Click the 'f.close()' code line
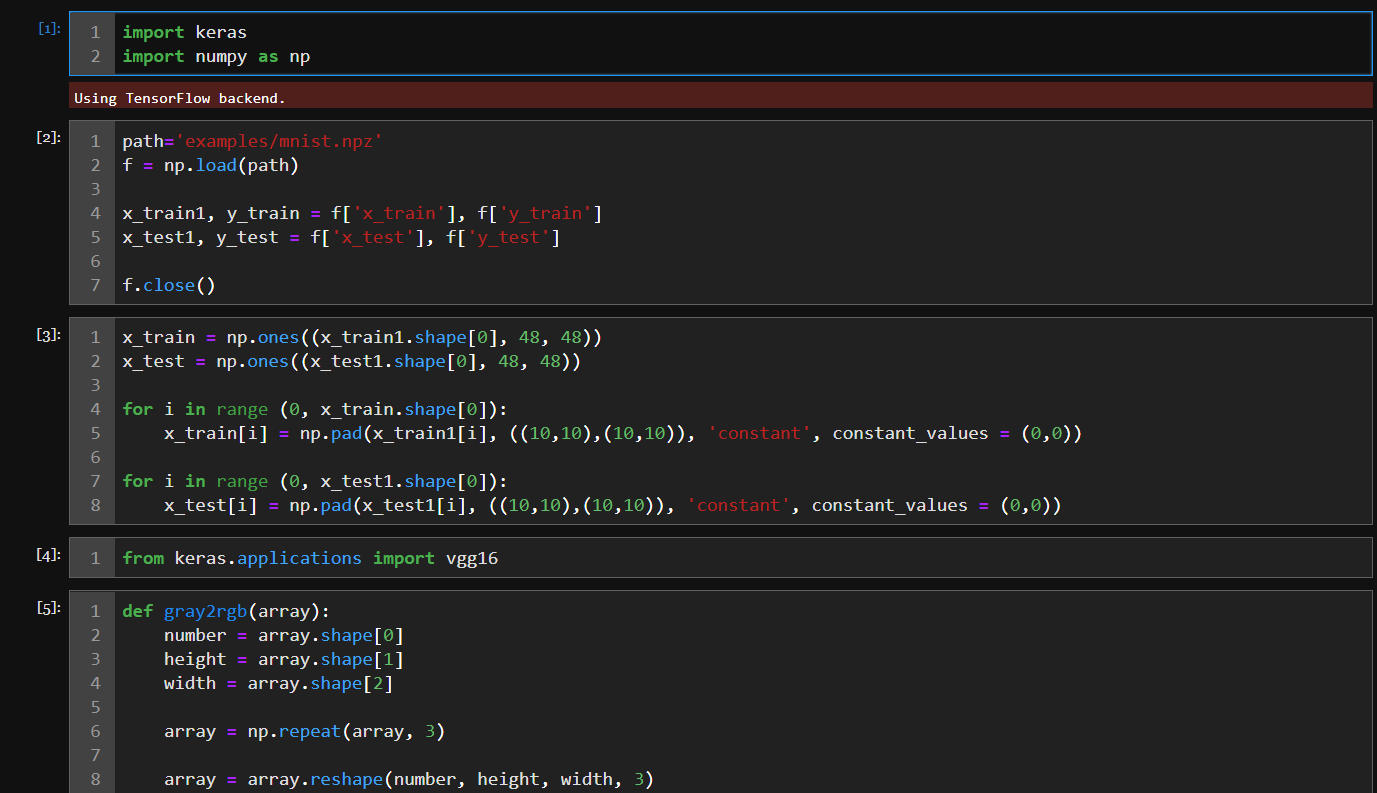 [x=169, y=286]
